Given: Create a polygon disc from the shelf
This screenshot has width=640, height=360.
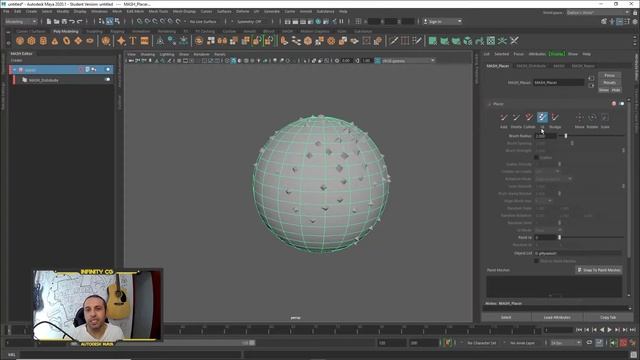Looking at the screenshot, I should click(x=90, y=41).
